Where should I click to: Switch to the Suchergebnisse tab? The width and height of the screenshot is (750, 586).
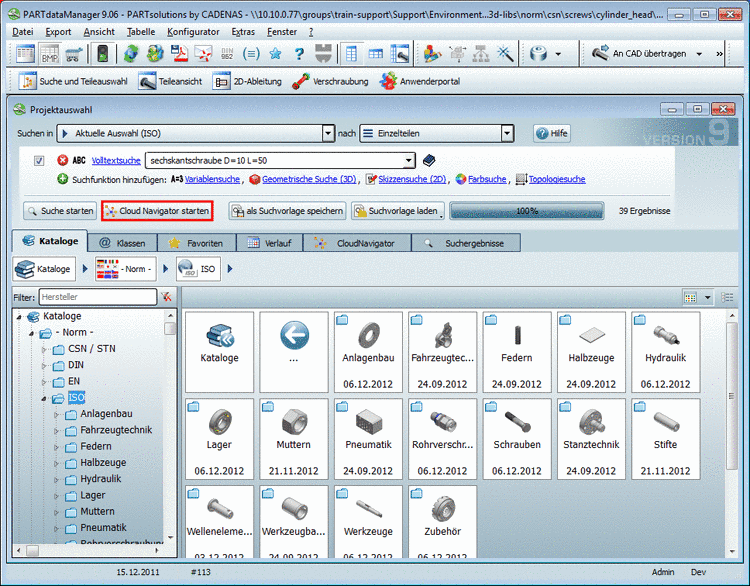466,243
